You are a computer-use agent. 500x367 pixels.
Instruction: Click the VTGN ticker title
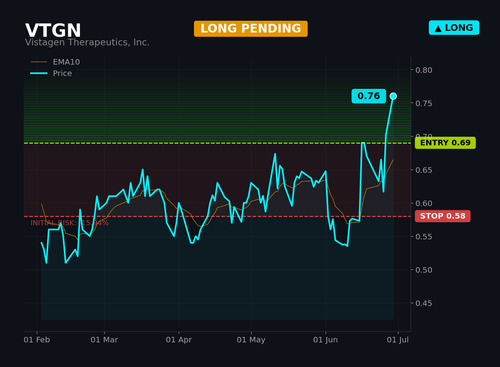tap(53, 30)
